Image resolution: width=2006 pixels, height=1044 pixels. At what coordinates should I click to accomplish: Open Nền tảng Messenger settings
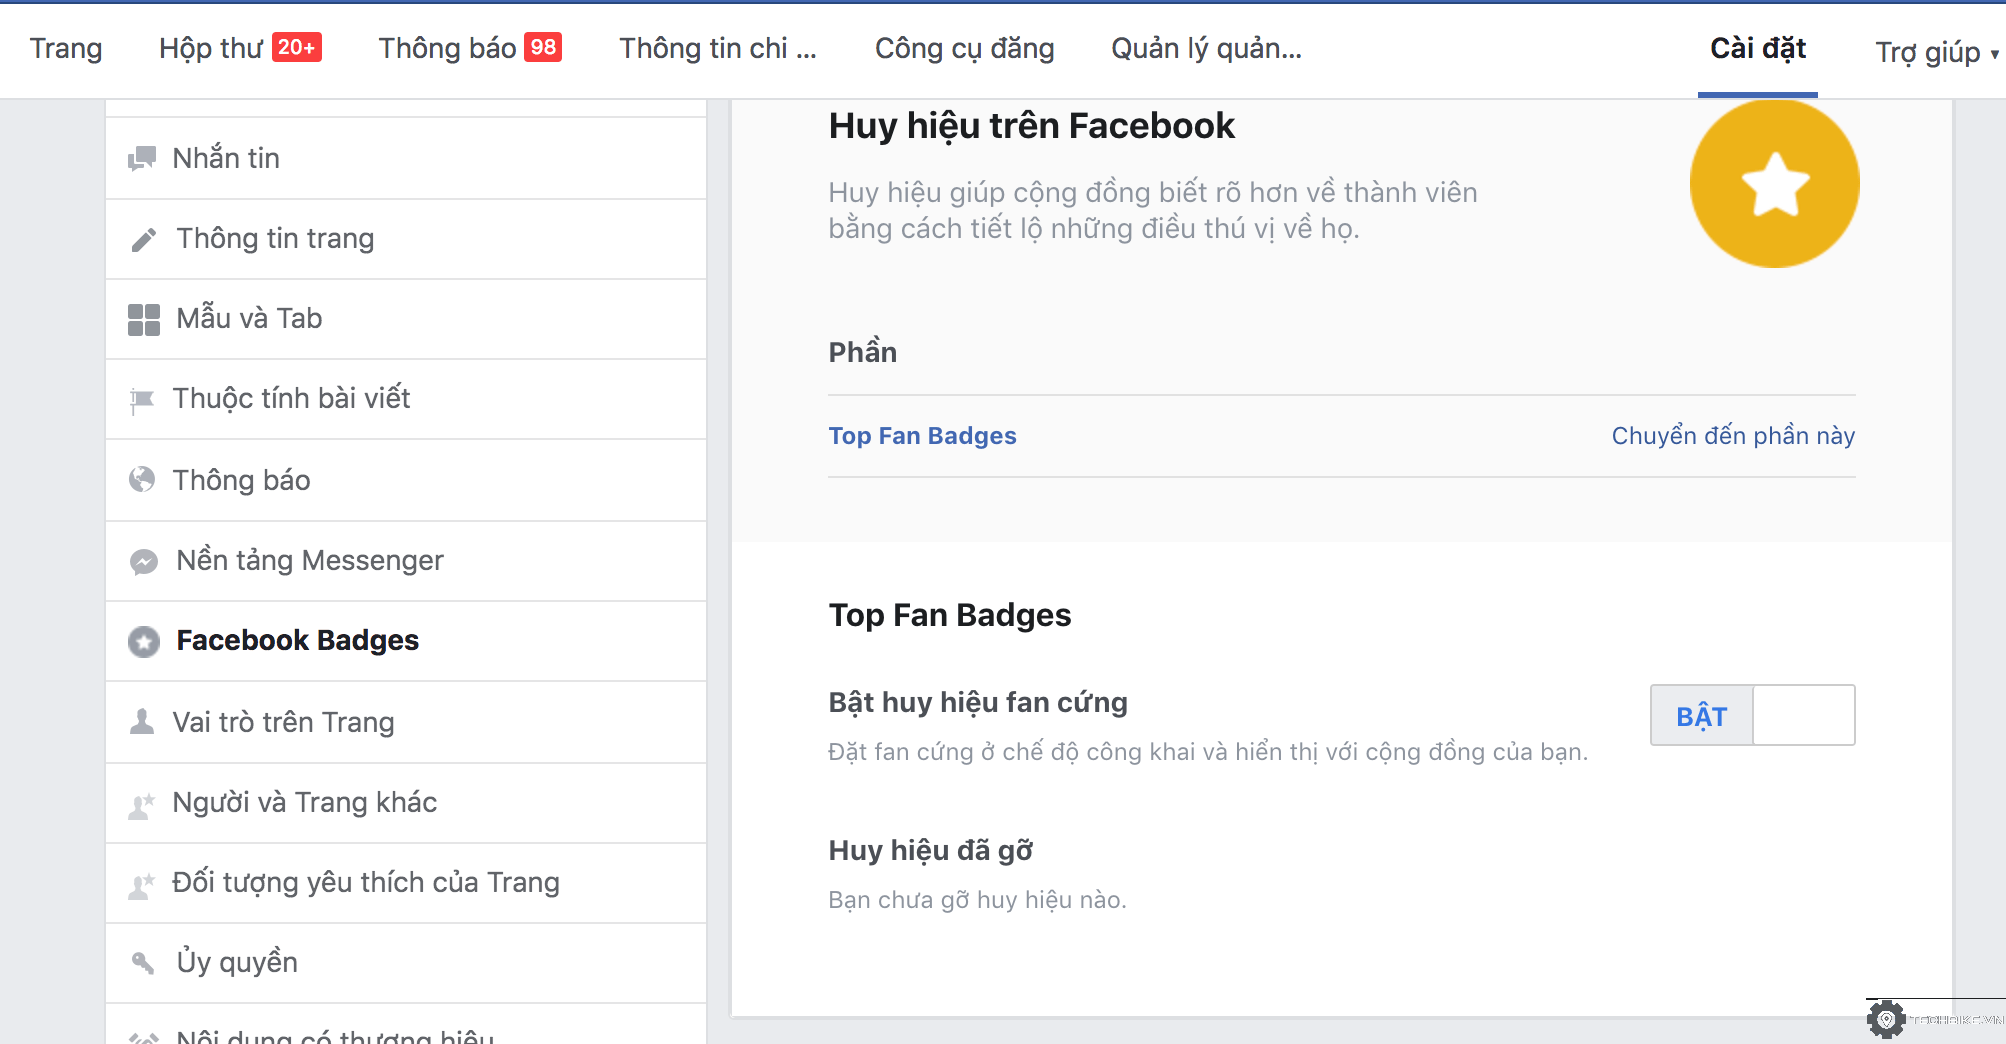406,561
